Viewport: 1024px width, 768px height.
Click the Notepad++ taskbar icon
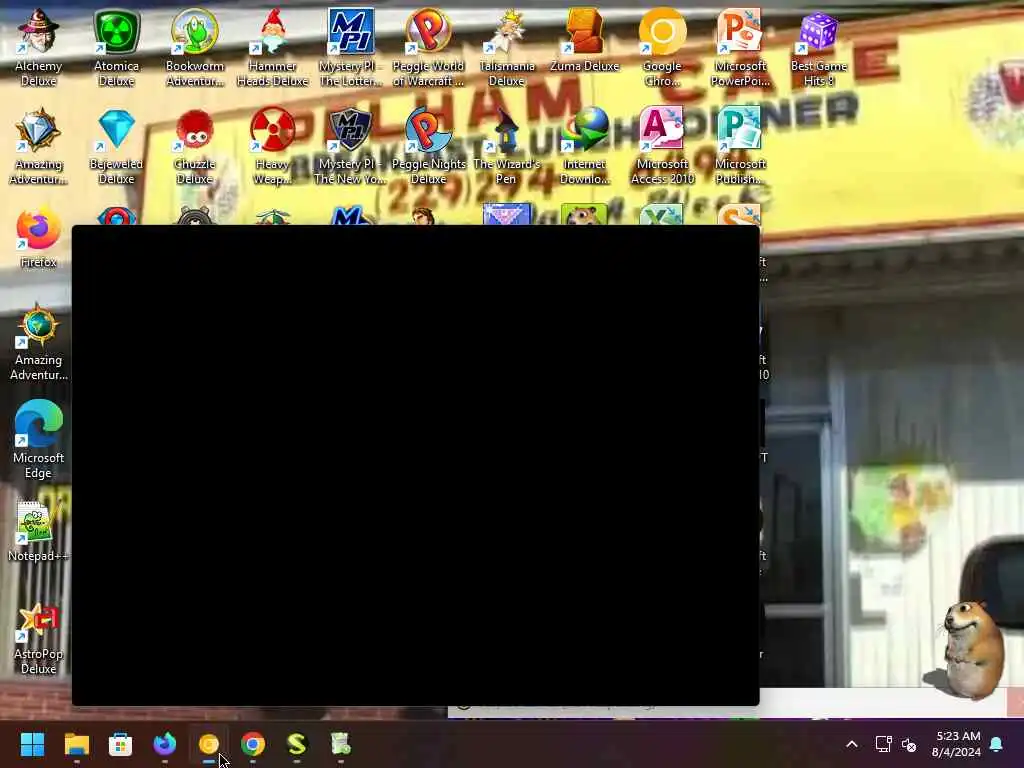340,744
